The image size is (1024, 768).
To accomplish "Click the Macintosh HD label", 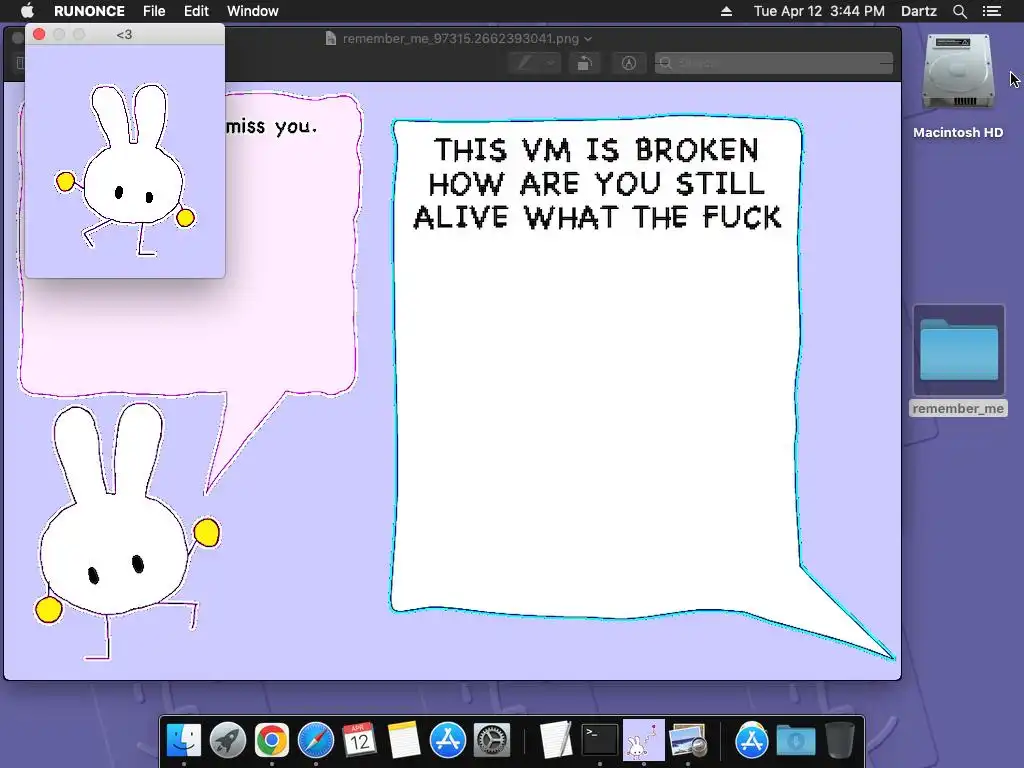I will click(x=958, y=133).
